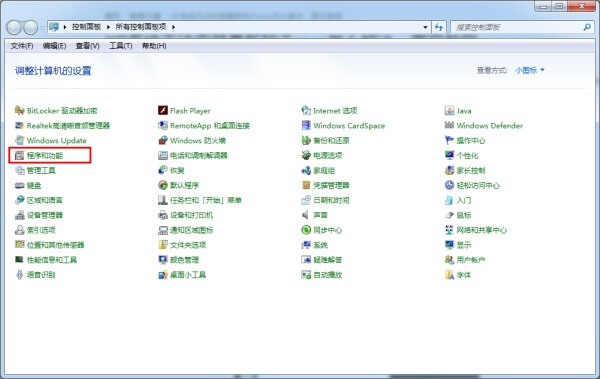Click the Flash Player icon
The width and height of the screenshot is (600, 379).
(x=163, y=111)
